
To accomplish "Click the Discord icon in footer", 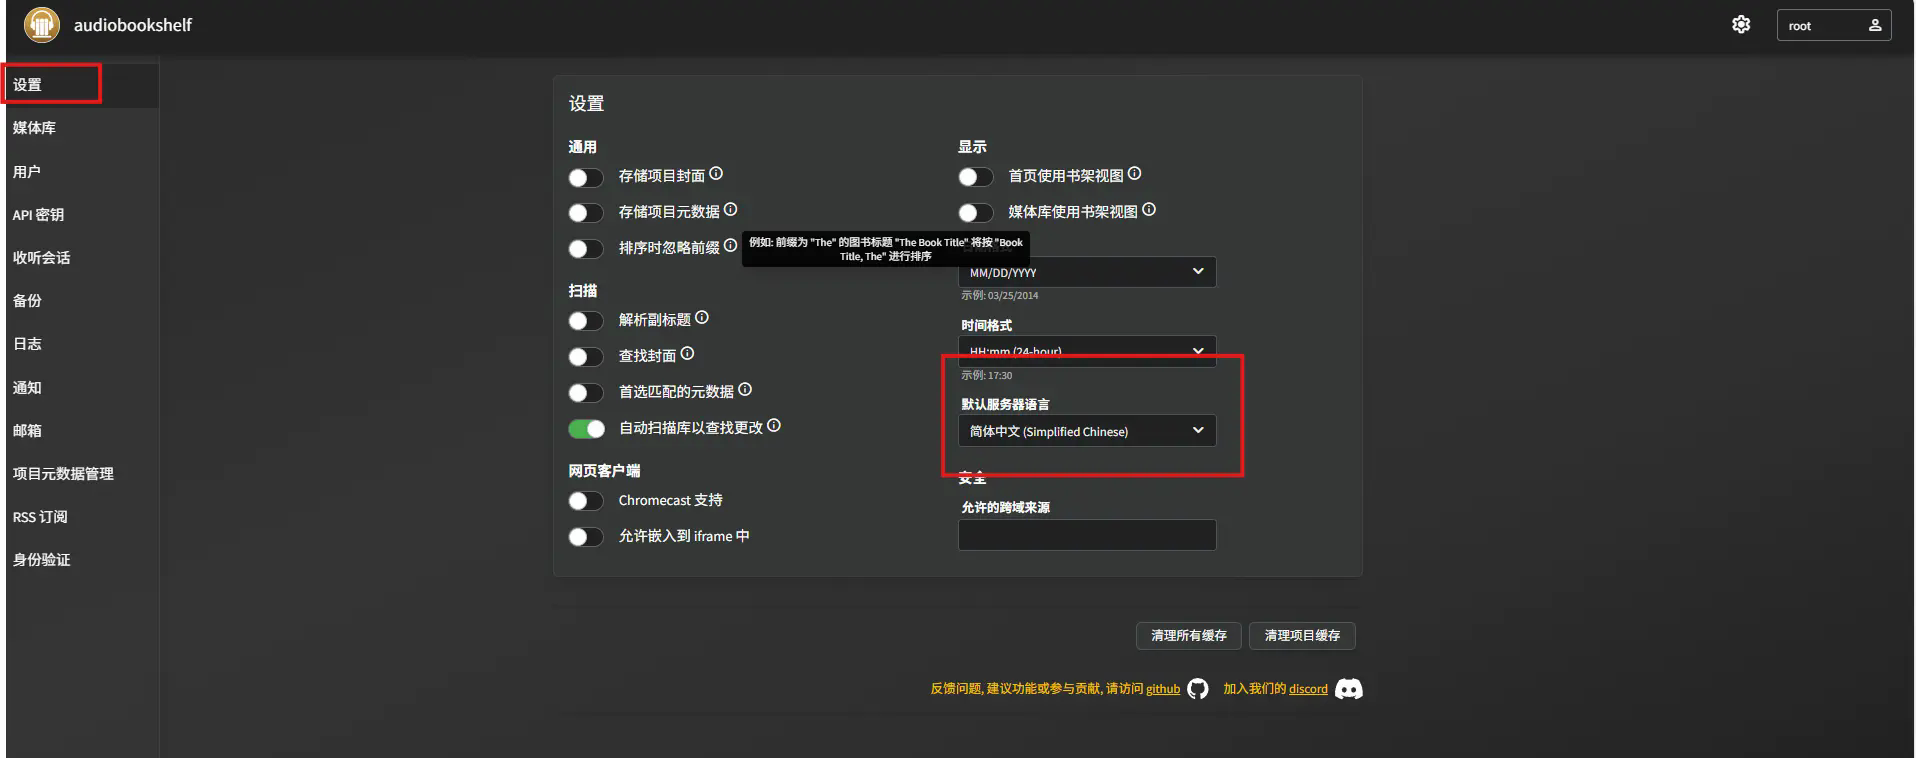I will pyautogui.click(x=1349, y=689).
